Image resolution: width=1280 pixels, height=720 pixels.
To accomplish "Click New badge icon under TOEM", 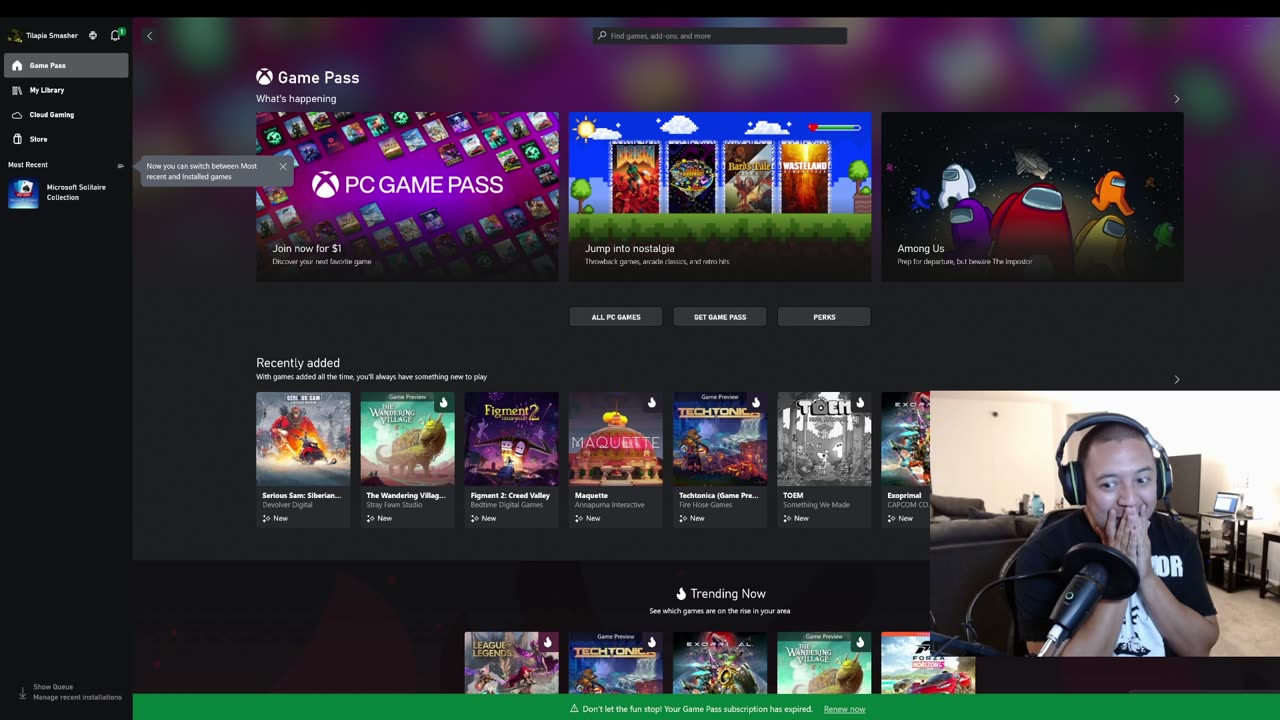I will (x=787, y=518).
